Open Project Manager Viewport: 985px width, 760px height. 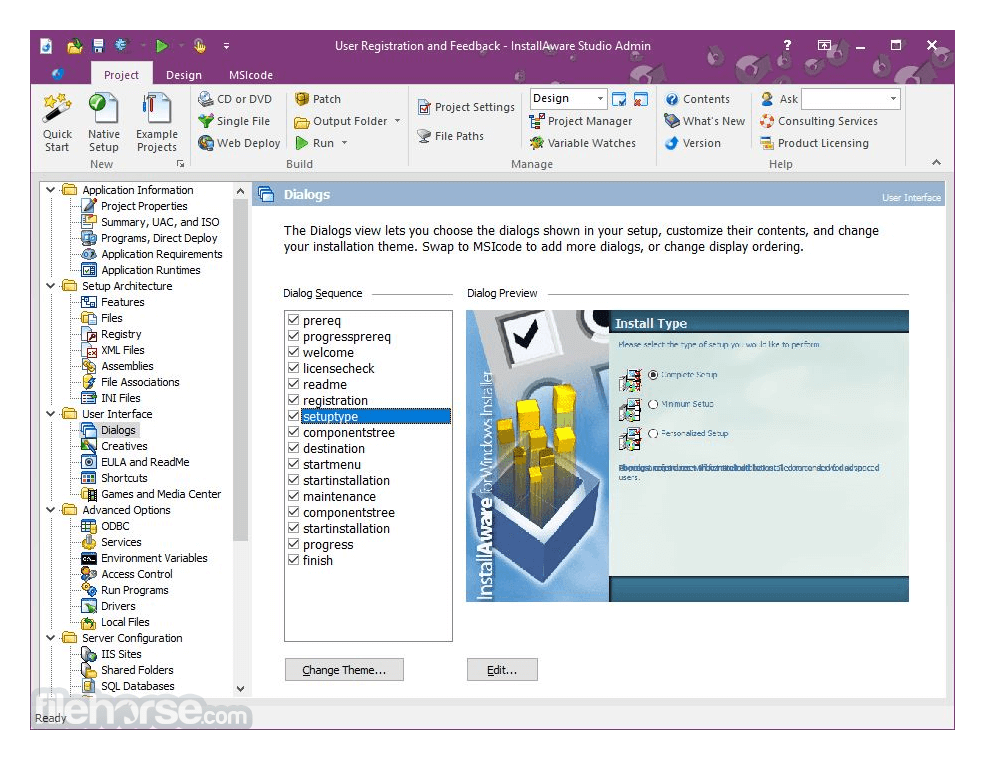(x=581, y=121)
